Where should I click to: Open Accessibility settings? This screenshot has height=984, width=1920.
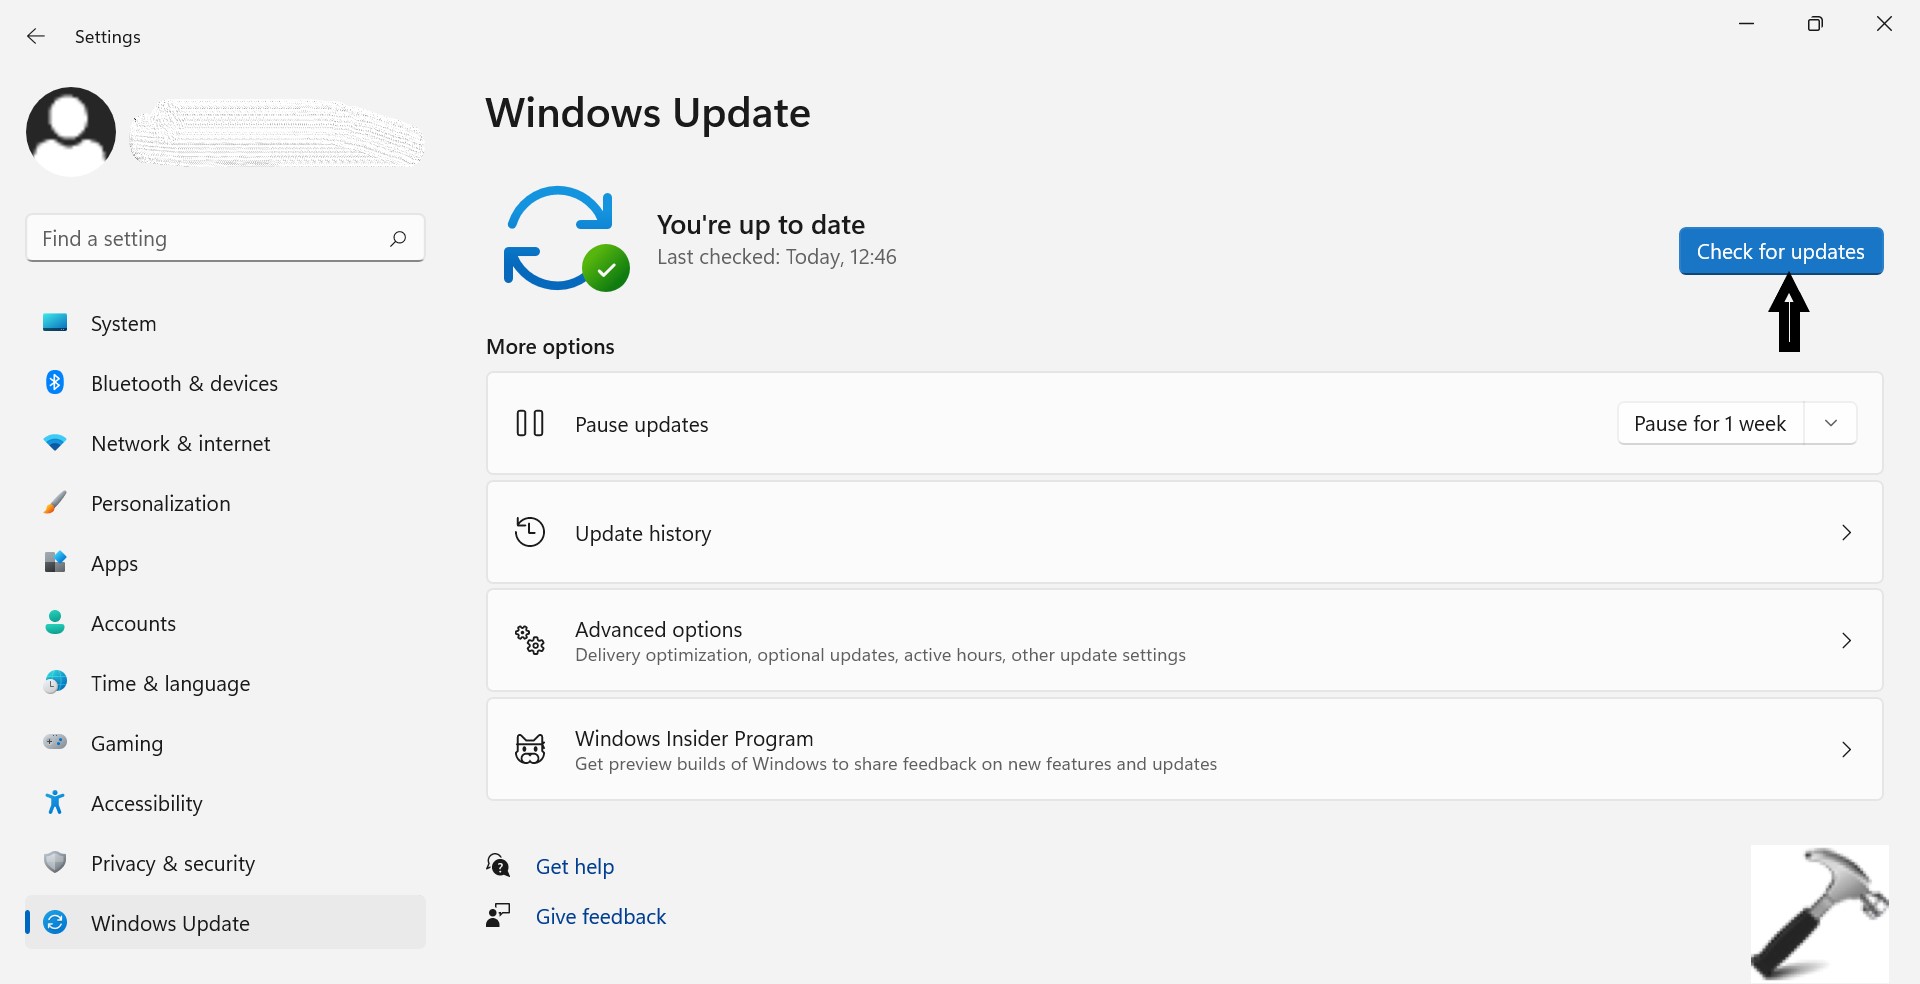point(225,803)
